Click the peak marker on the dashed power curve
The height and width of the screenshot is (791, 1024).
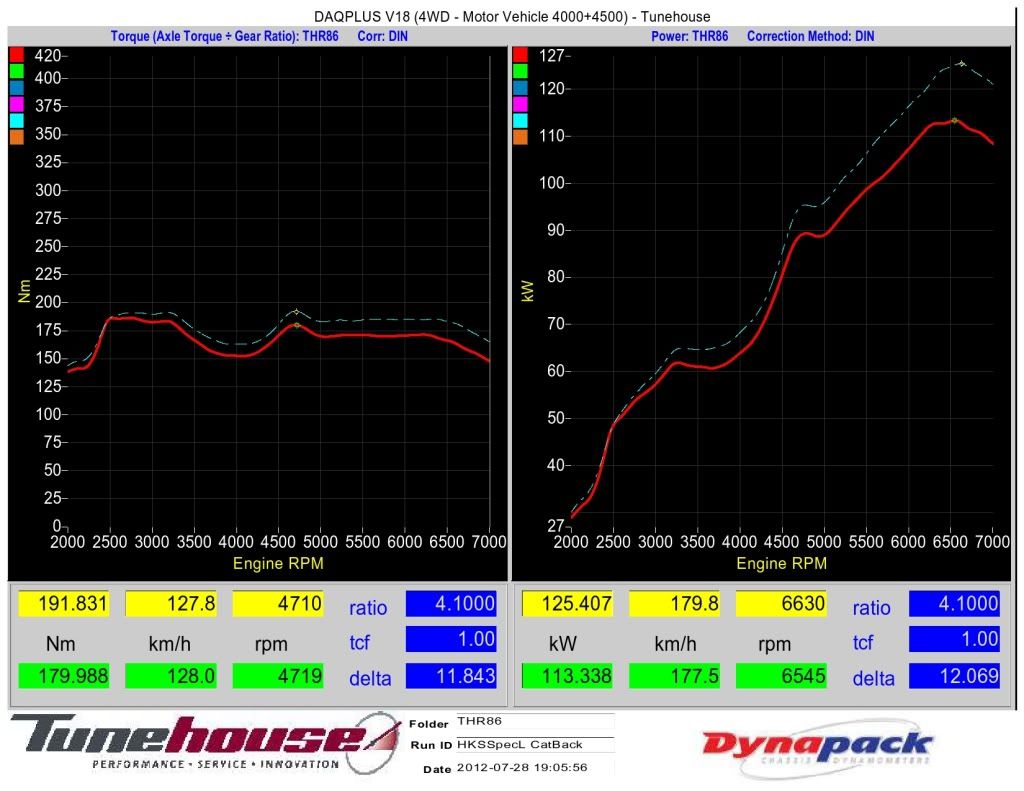[962, 64]
